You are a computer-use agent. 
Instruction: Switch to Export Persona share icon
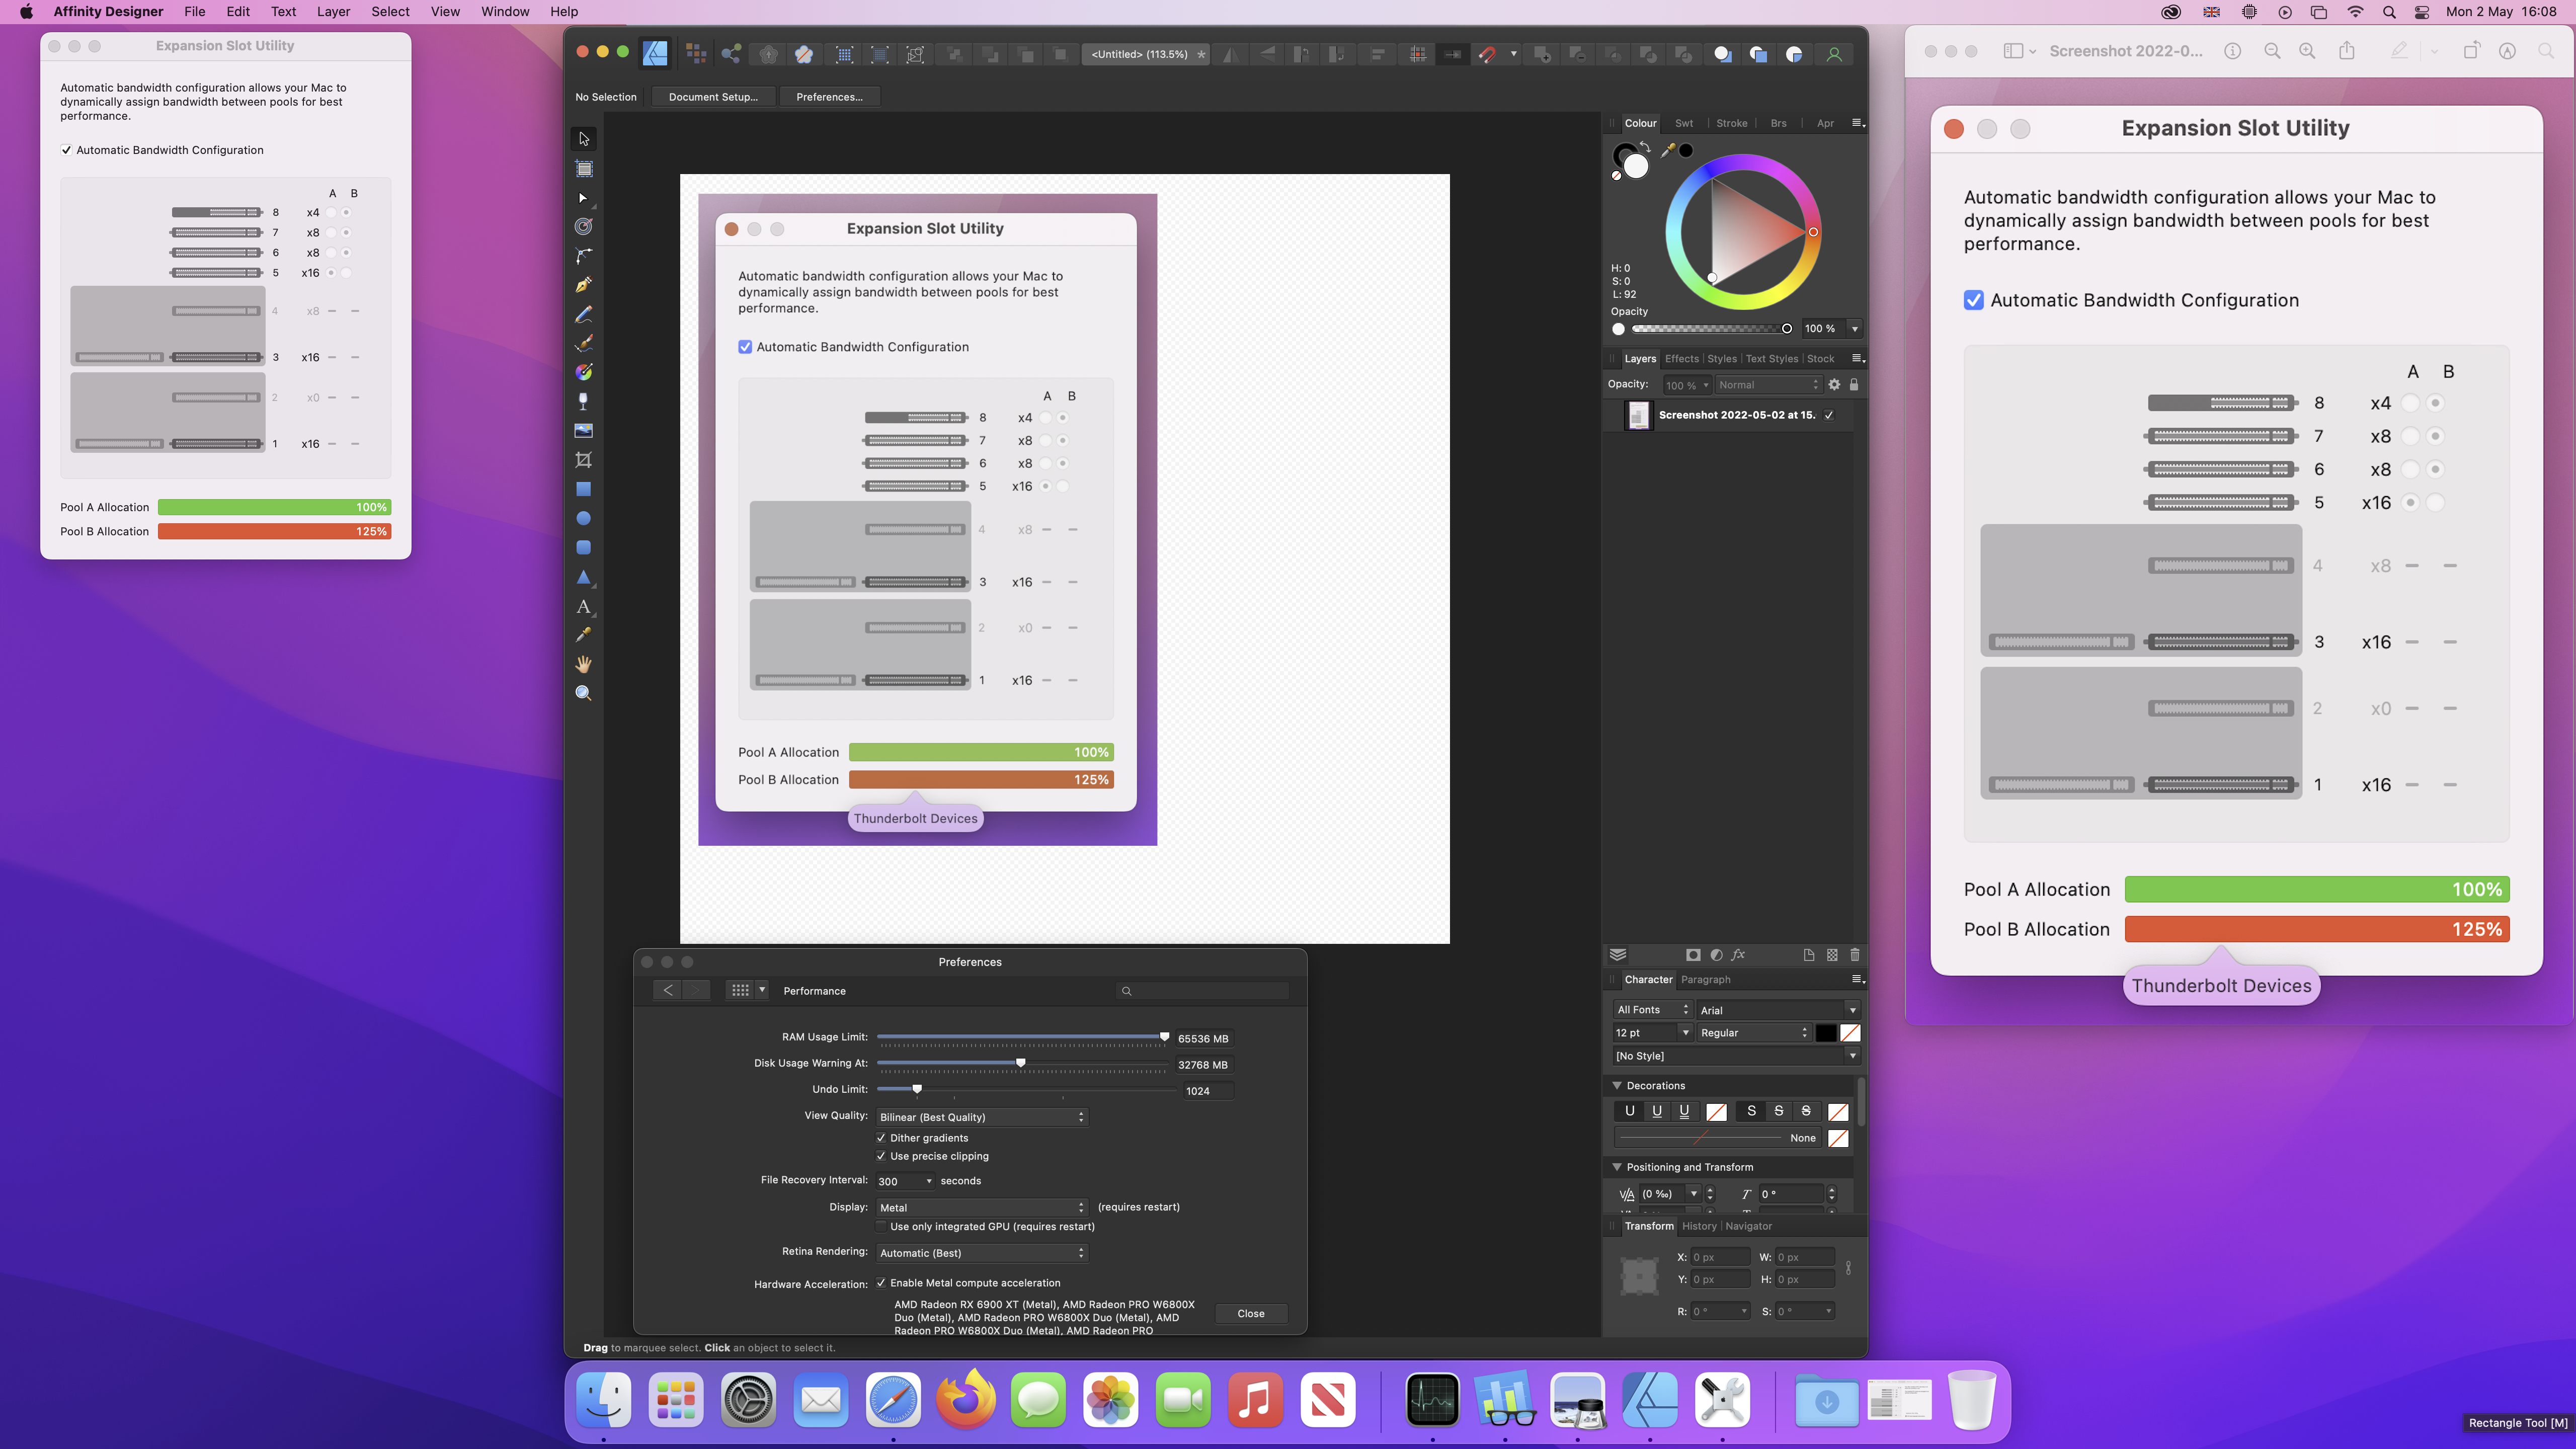(x=732, y=54)
